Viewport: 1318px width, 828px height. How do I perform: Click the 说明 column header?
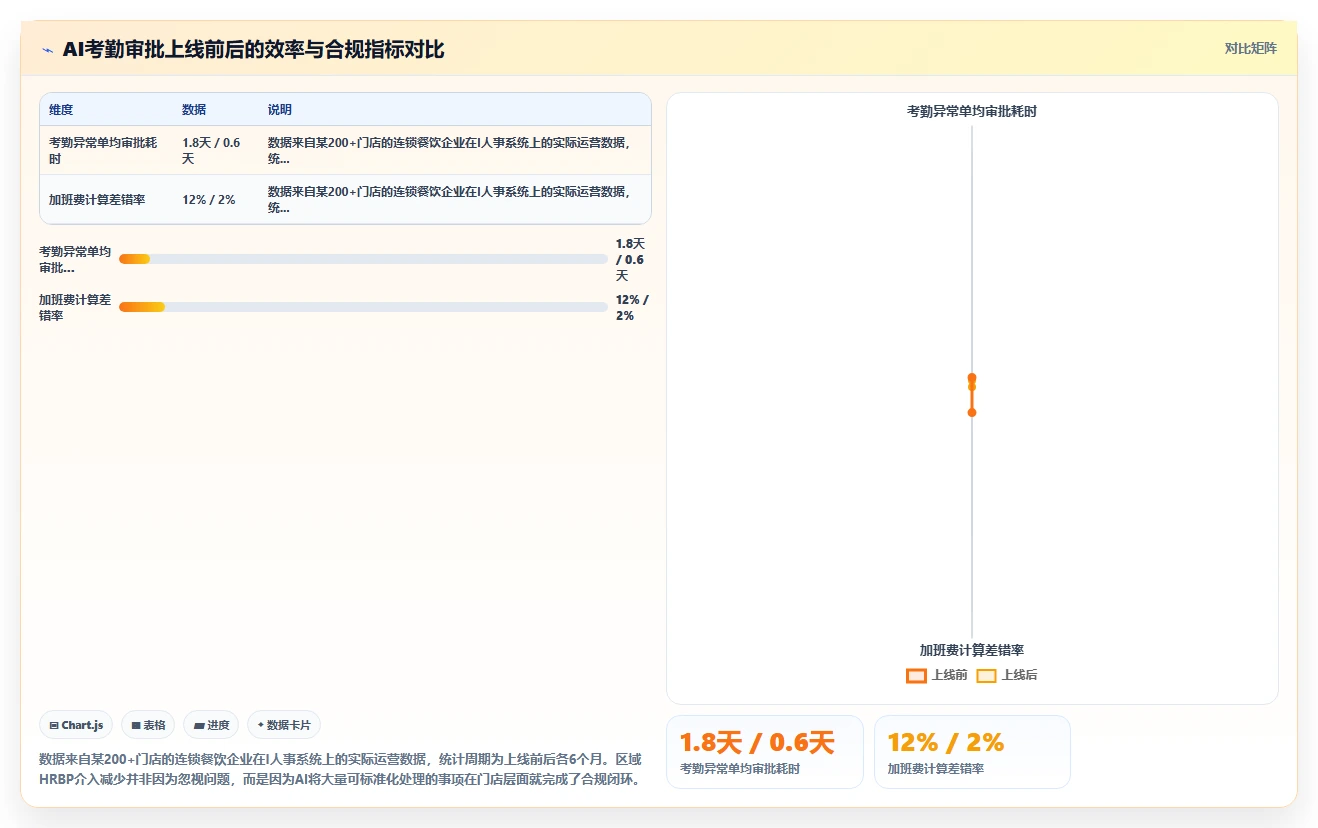tap(280, 110)
